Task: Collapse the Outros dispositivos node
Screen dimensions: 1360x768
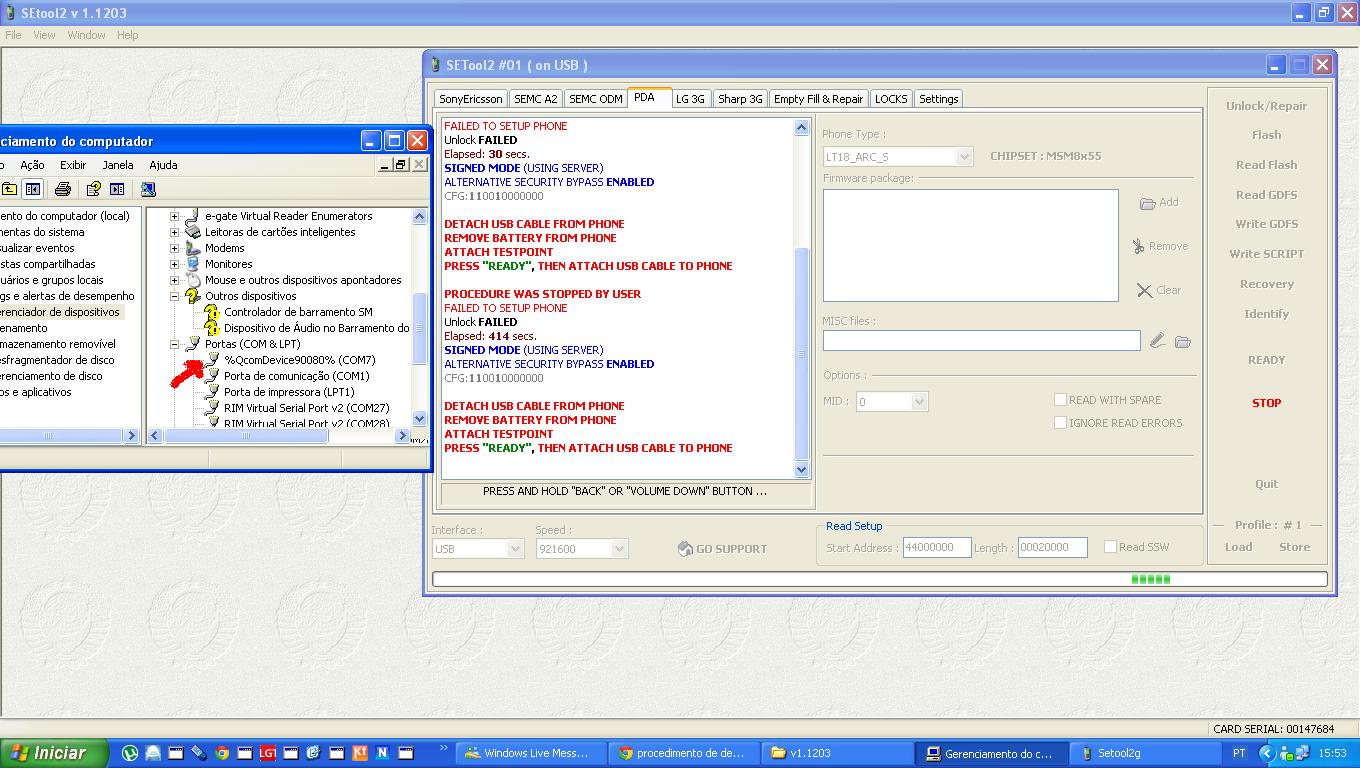Action: [174, 296]
